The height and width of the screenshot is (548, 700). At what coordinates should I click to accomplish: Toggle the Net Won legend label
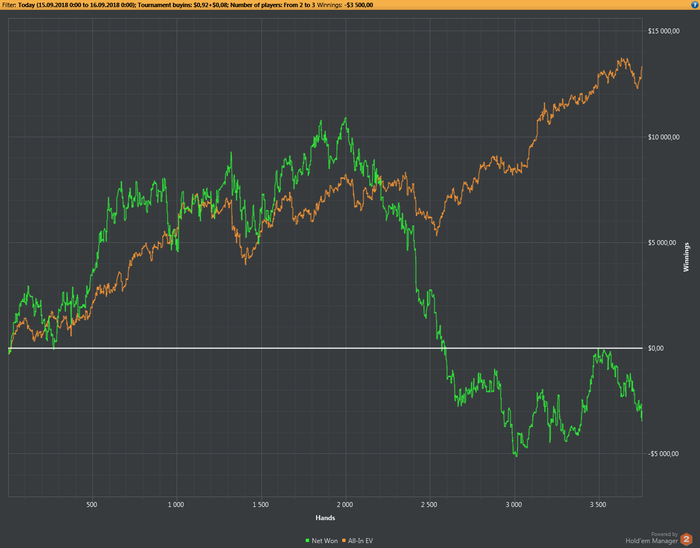pos(325,540)
